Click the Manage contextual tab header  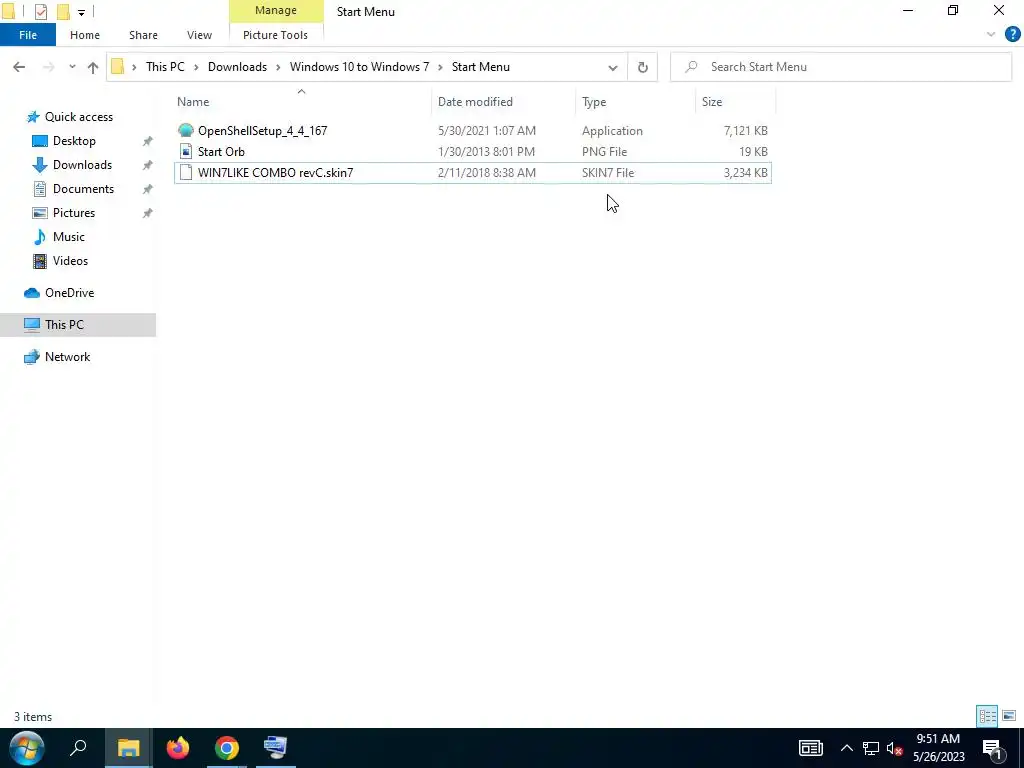pos(276,10)
